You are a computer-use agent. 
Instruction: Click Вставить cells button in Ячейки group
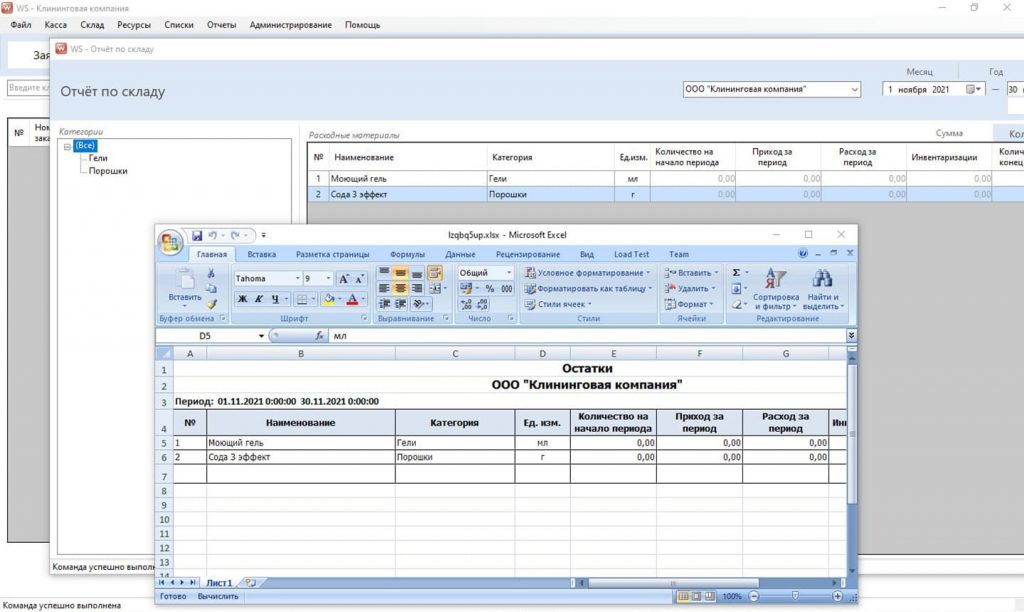[692, 273]
